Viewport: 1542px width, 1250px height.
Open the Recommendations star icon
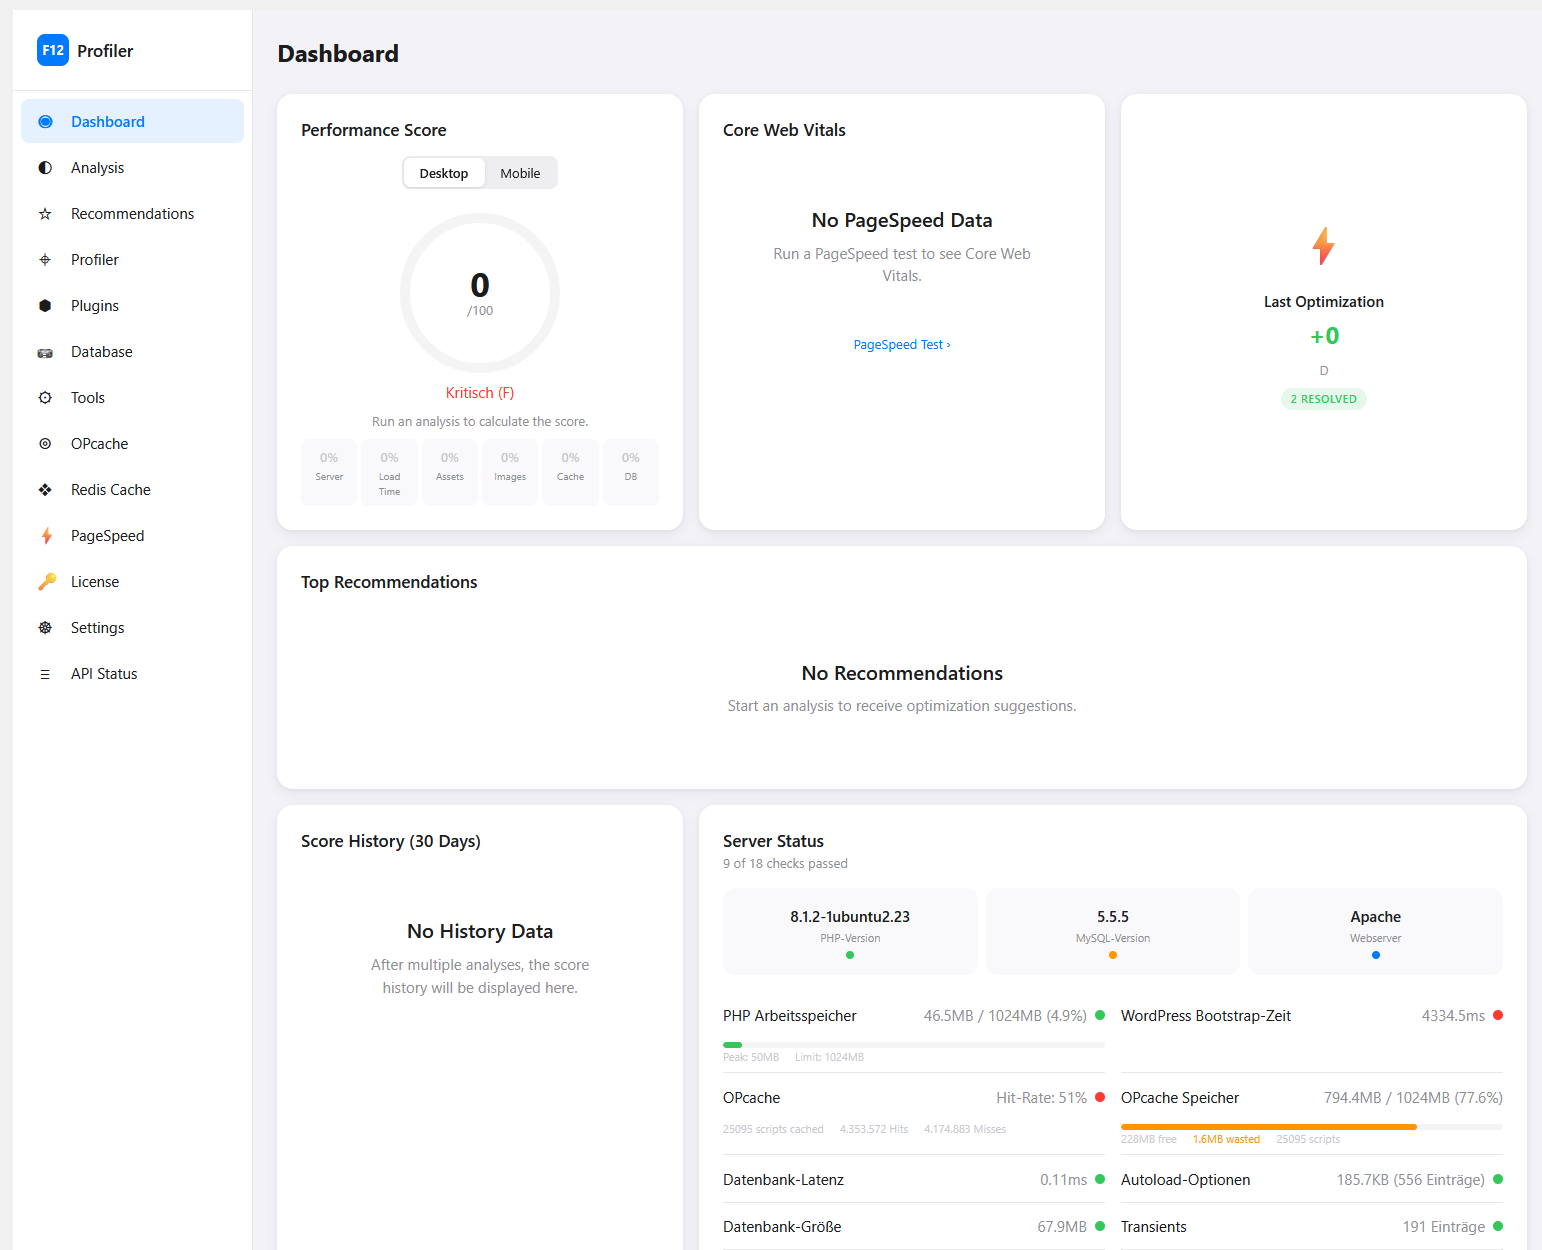pos(45,213)
